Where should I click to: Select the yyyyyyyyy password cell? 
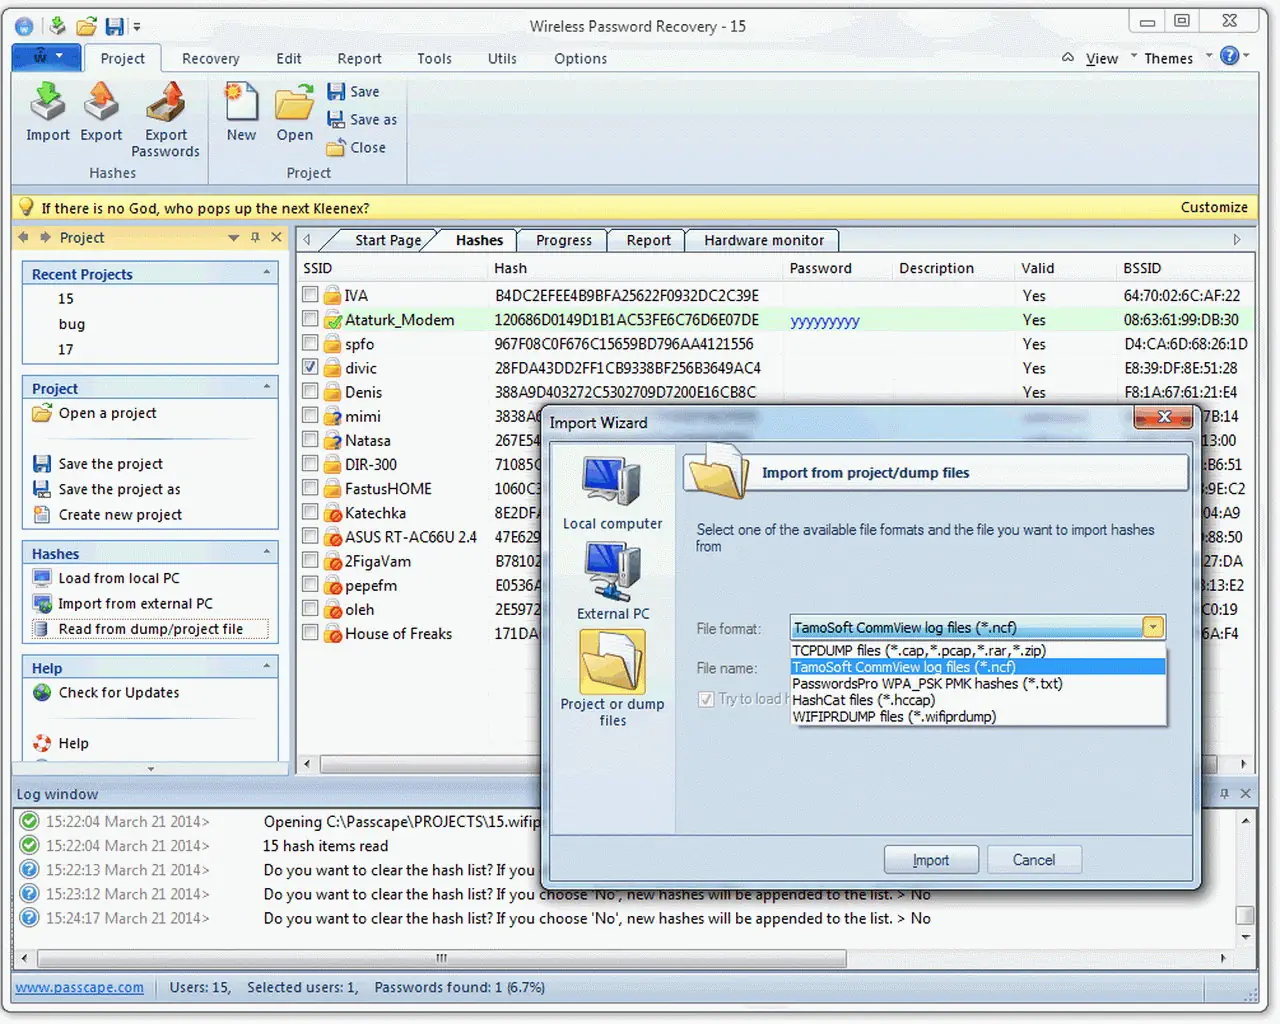coord(825,321)
